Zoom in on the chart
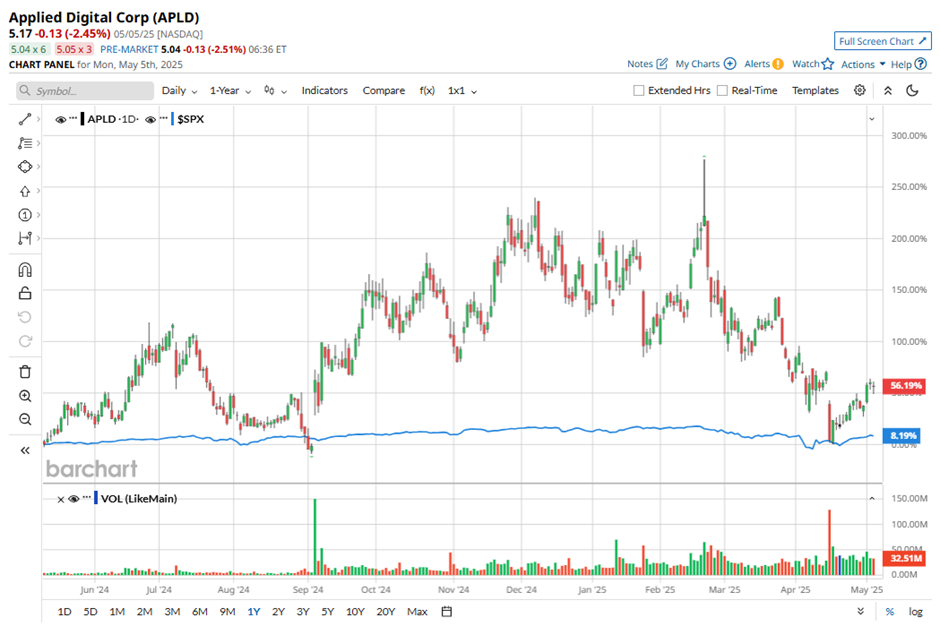This screenshot has height=626, width=940. point(25,396)
